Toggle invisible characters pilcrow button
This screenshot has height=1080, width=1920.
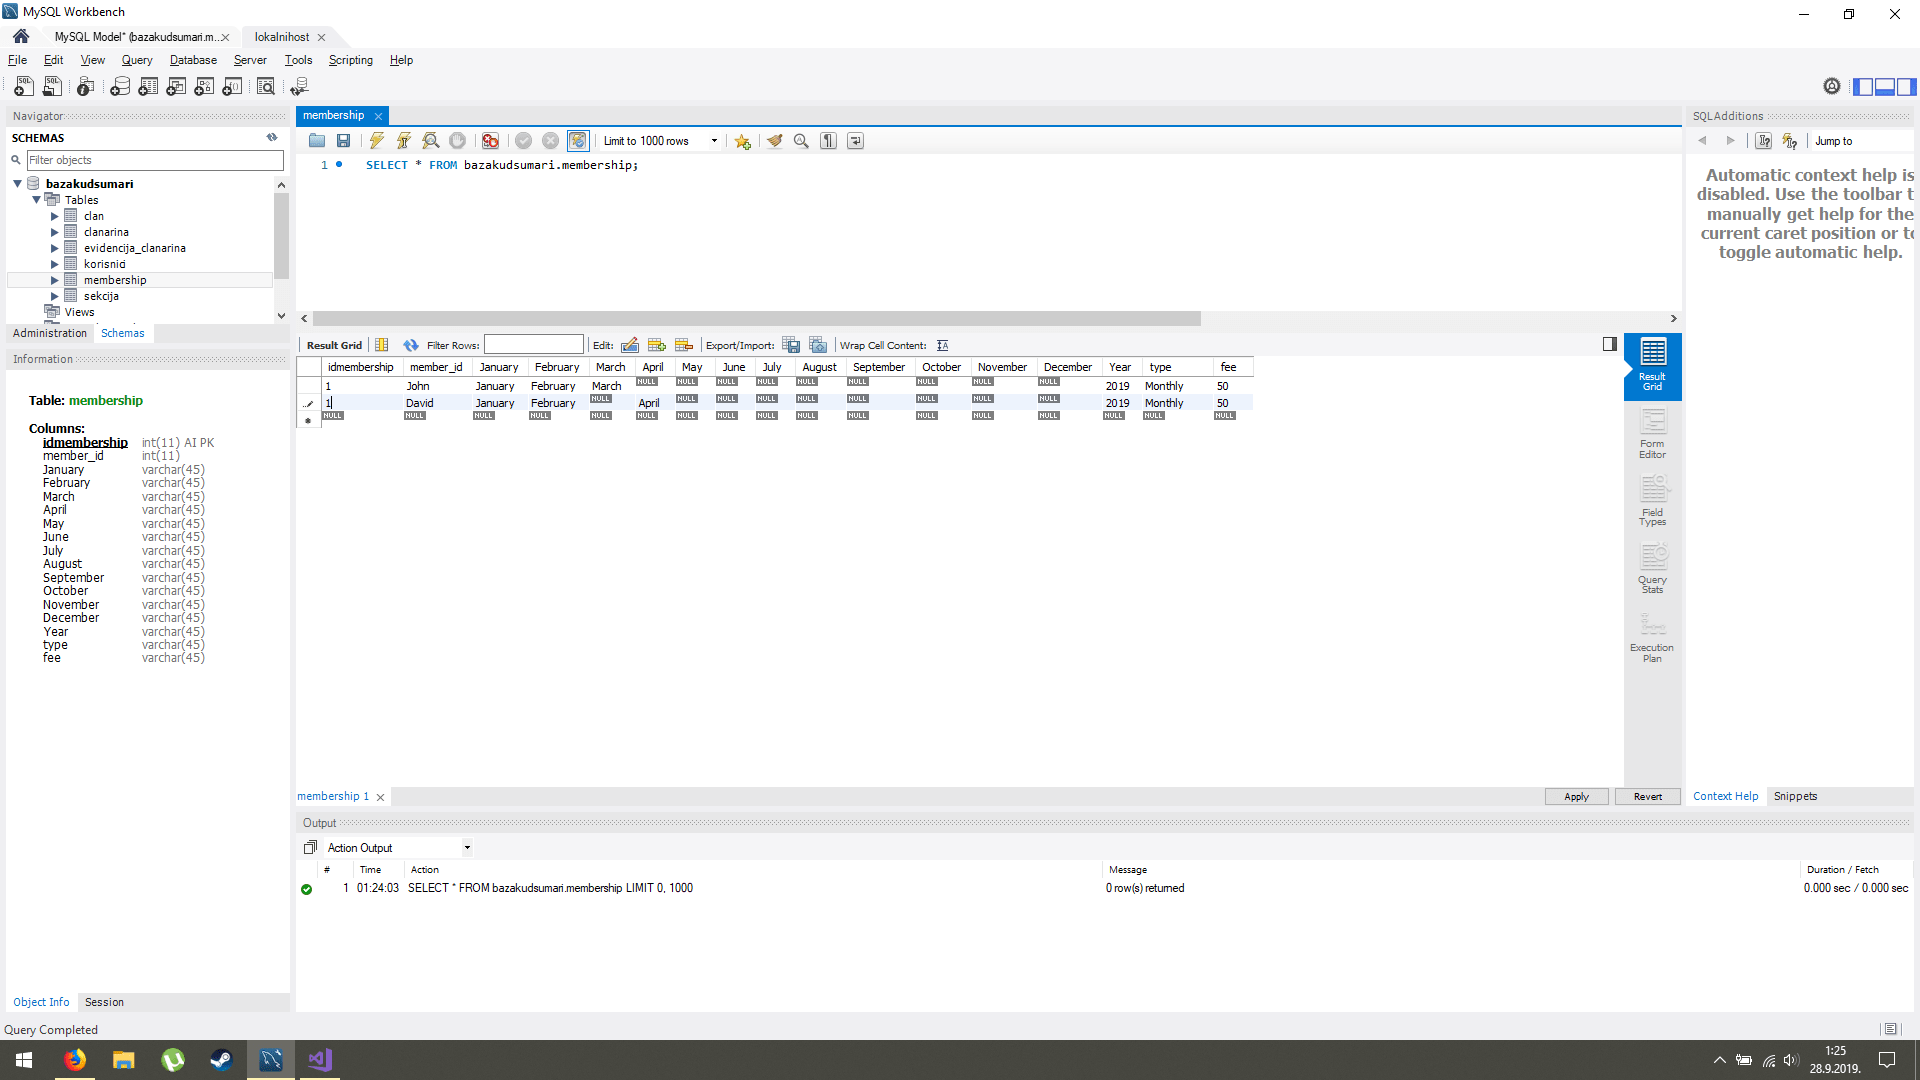click(828, 141)
